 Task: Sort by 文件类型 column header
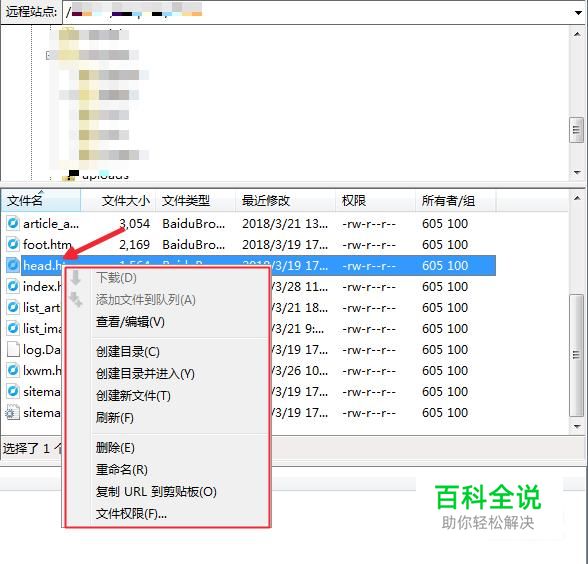click(195, 201)
